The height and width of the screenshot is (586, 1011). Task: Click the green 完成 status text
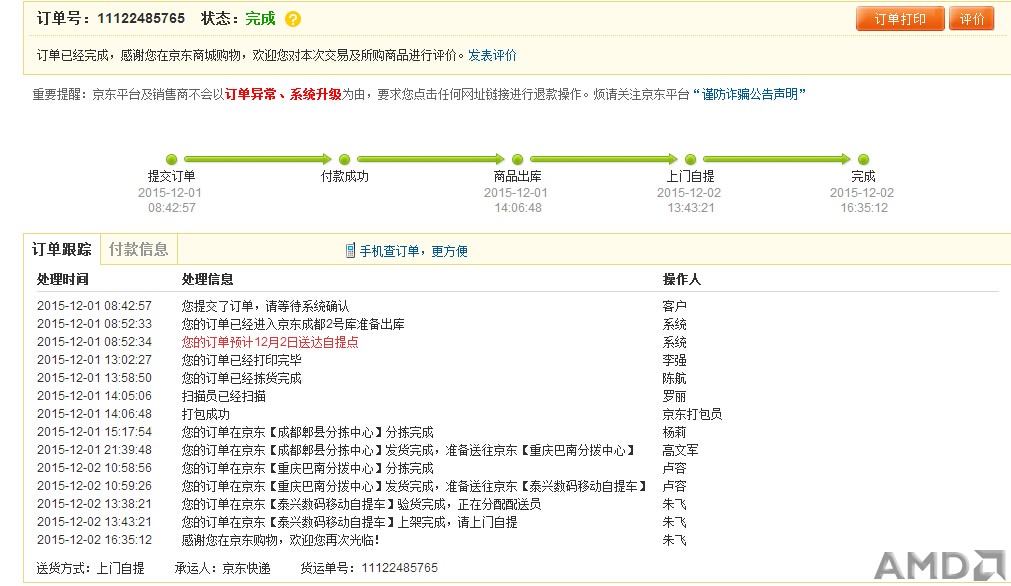260,18
